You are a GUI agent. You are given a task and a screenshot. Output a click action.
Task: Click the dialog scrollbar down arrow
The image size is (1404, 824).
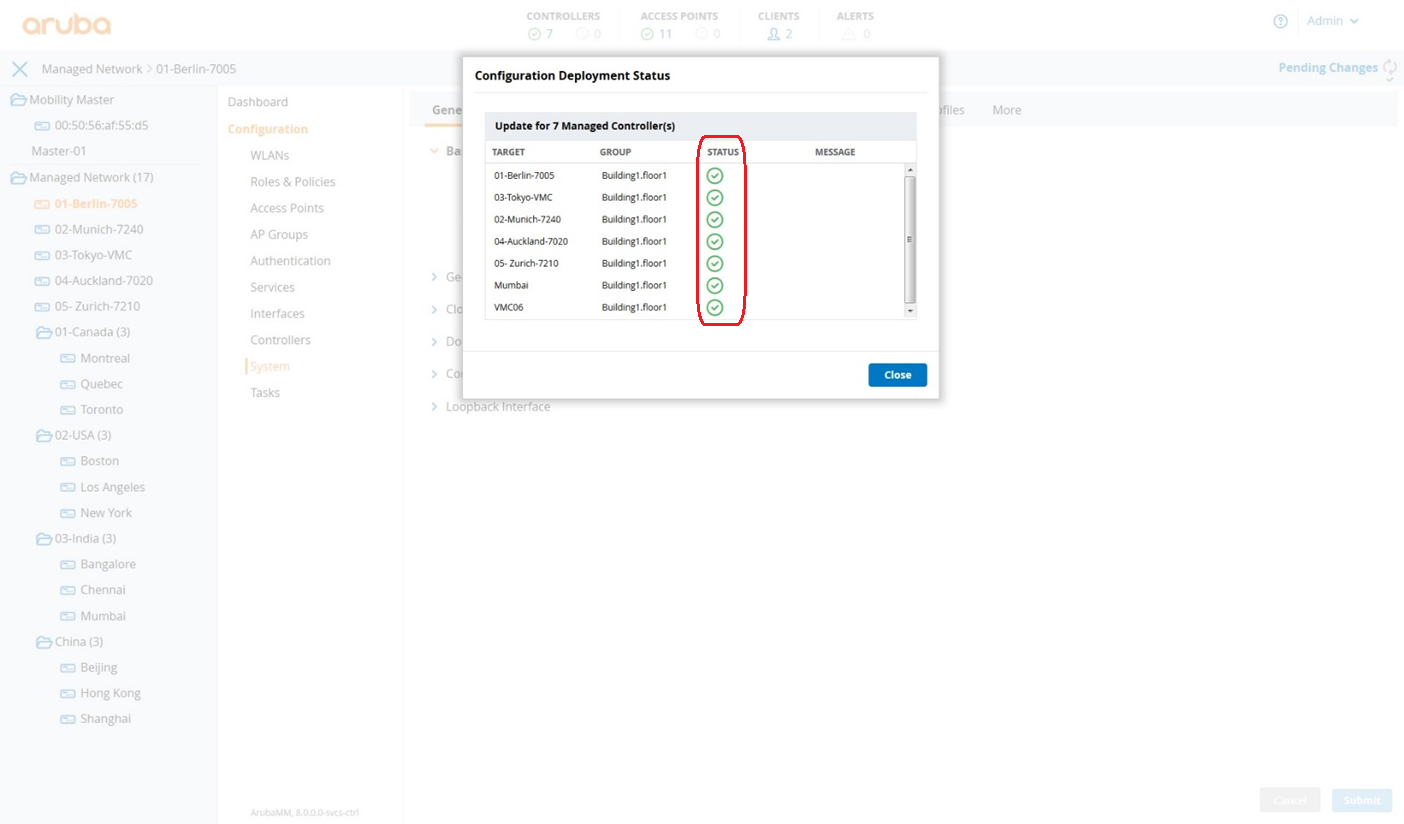[910, 311]
